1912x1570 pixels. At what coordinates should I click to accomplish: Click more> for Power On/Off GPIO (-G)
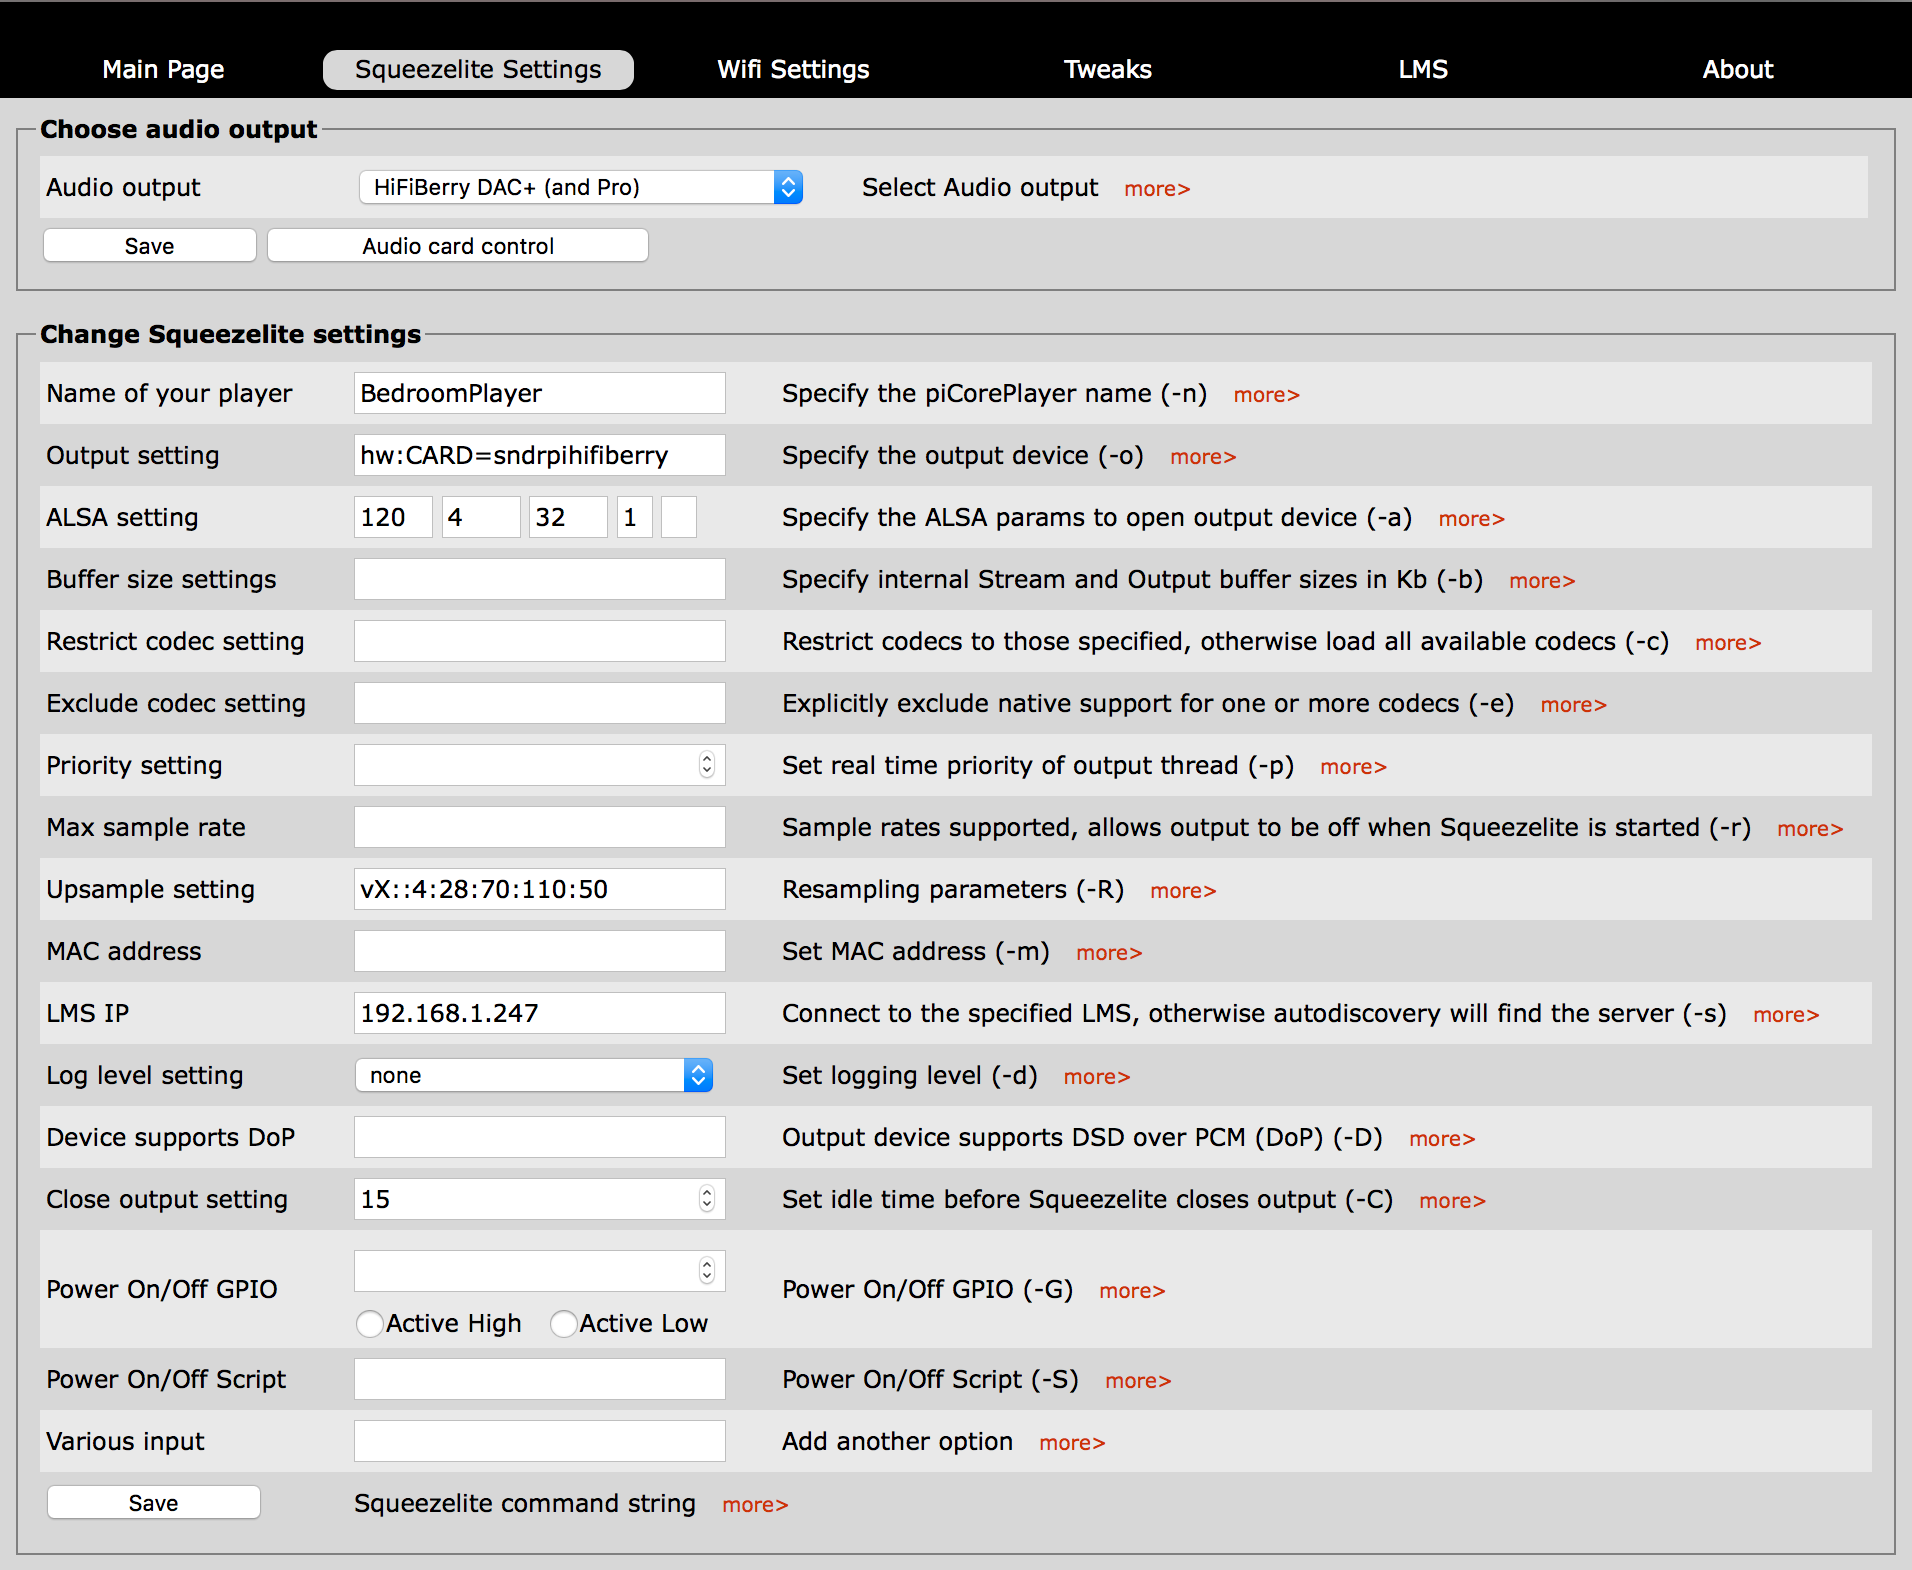1132,1291
